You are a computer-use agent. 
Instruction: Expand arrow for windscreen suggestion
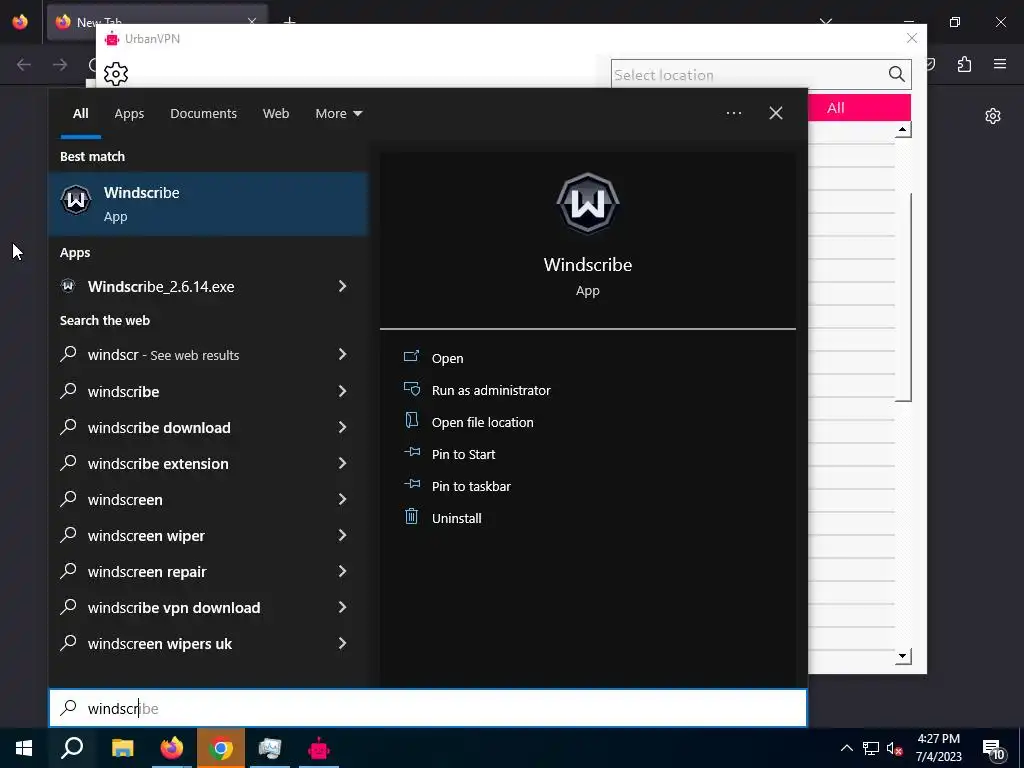[342, 499]
